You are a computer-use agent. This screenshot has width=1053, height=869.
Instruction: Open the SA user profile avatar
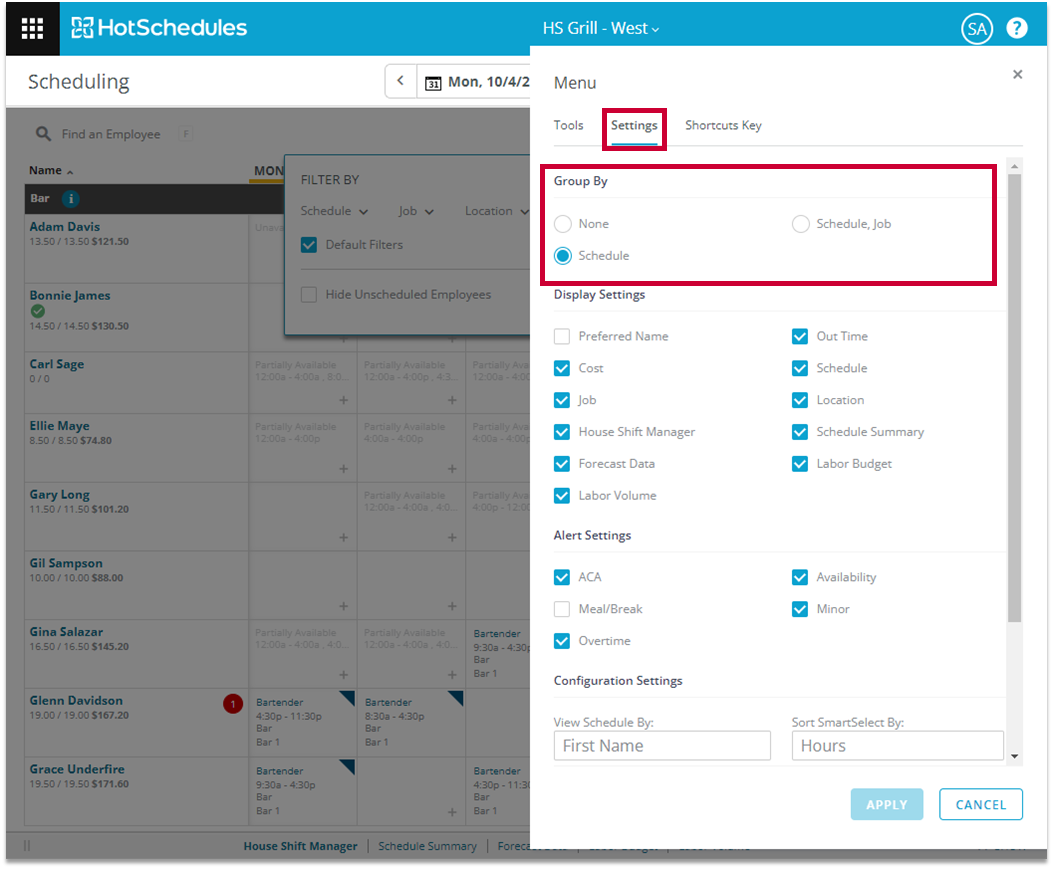point(976,29)
